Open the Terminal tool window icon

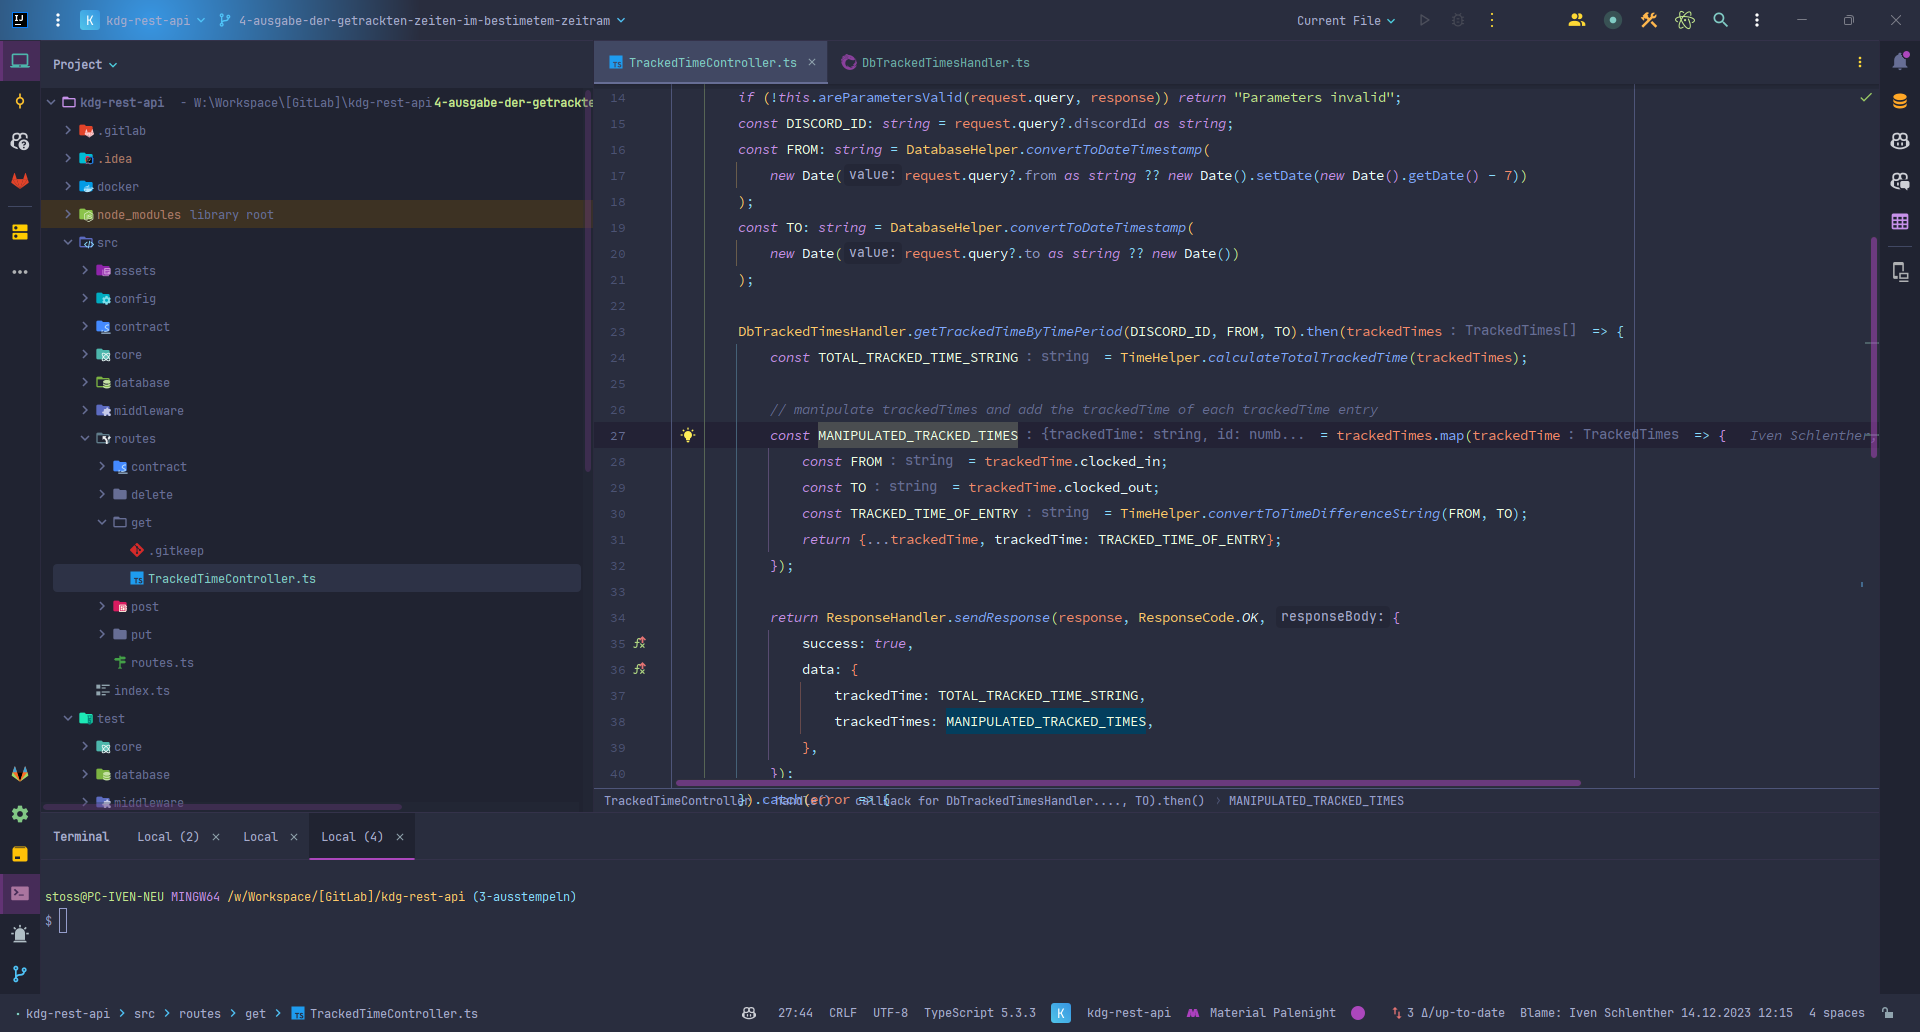click(x=20, y=893)
